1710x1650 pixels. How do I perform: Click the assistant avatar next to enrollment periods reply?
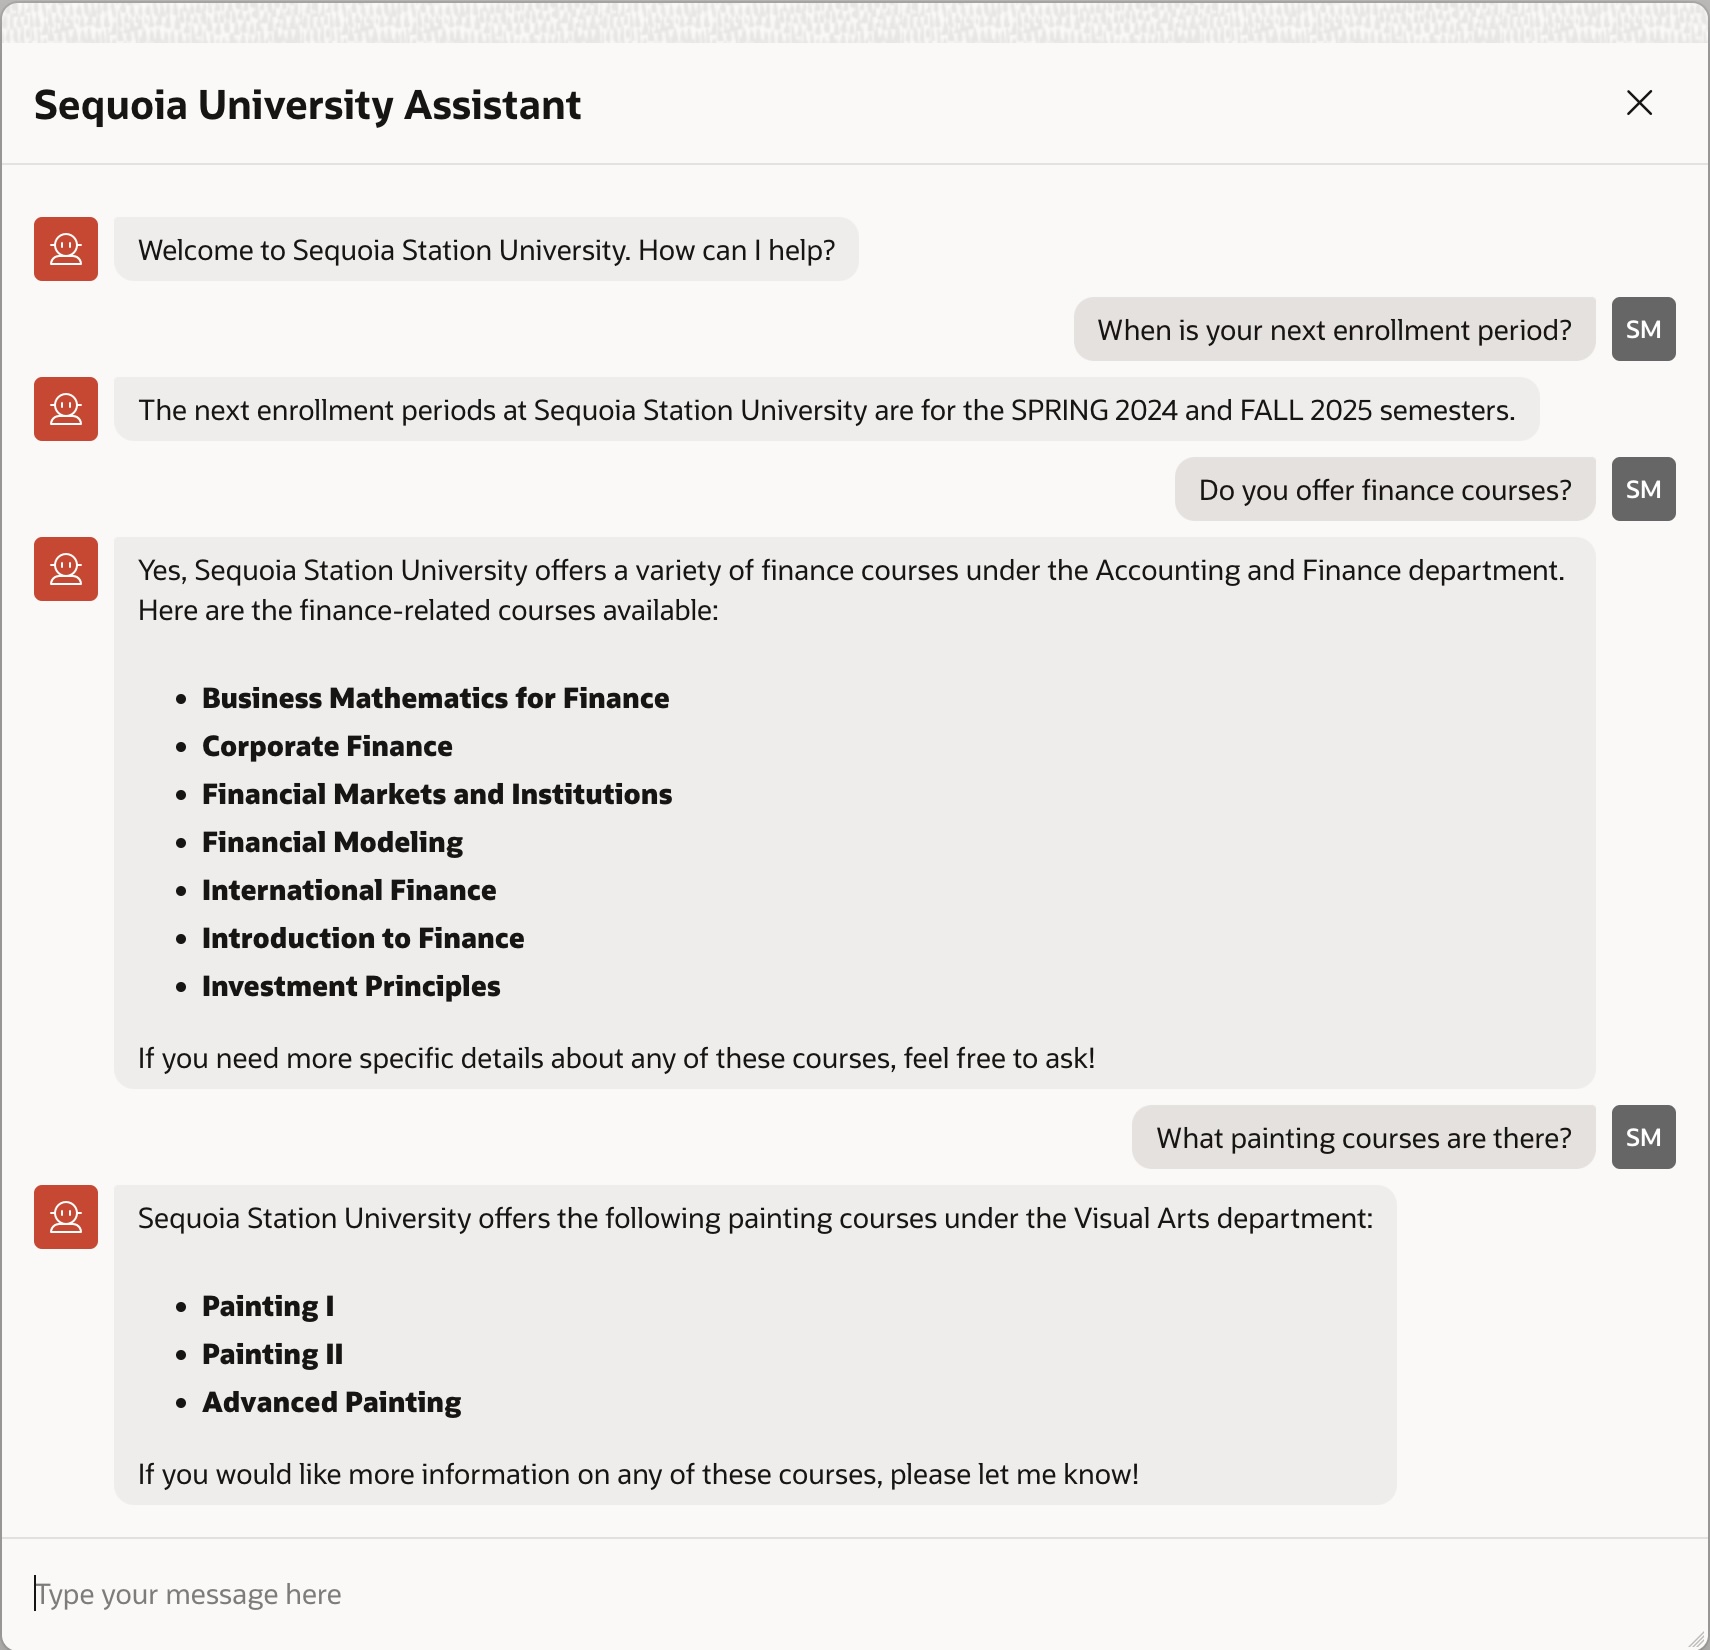[x=65, y=409]
